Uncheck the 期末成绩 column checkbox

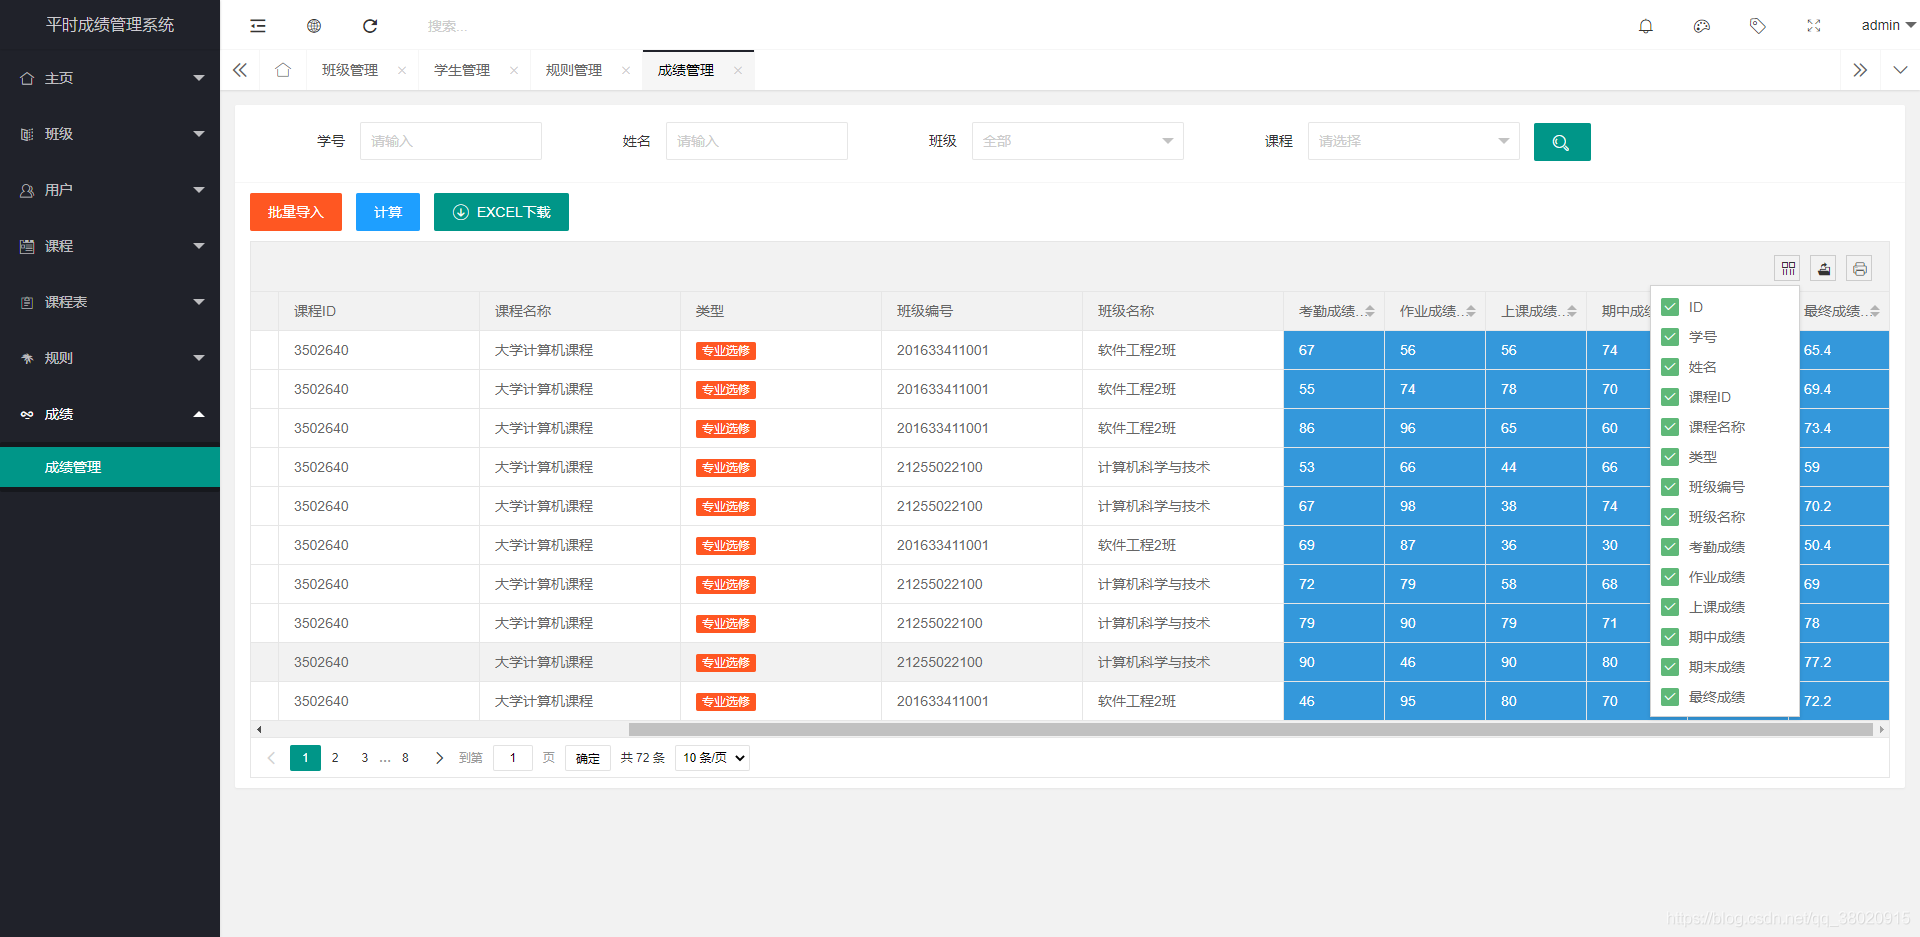point(1670,667)
